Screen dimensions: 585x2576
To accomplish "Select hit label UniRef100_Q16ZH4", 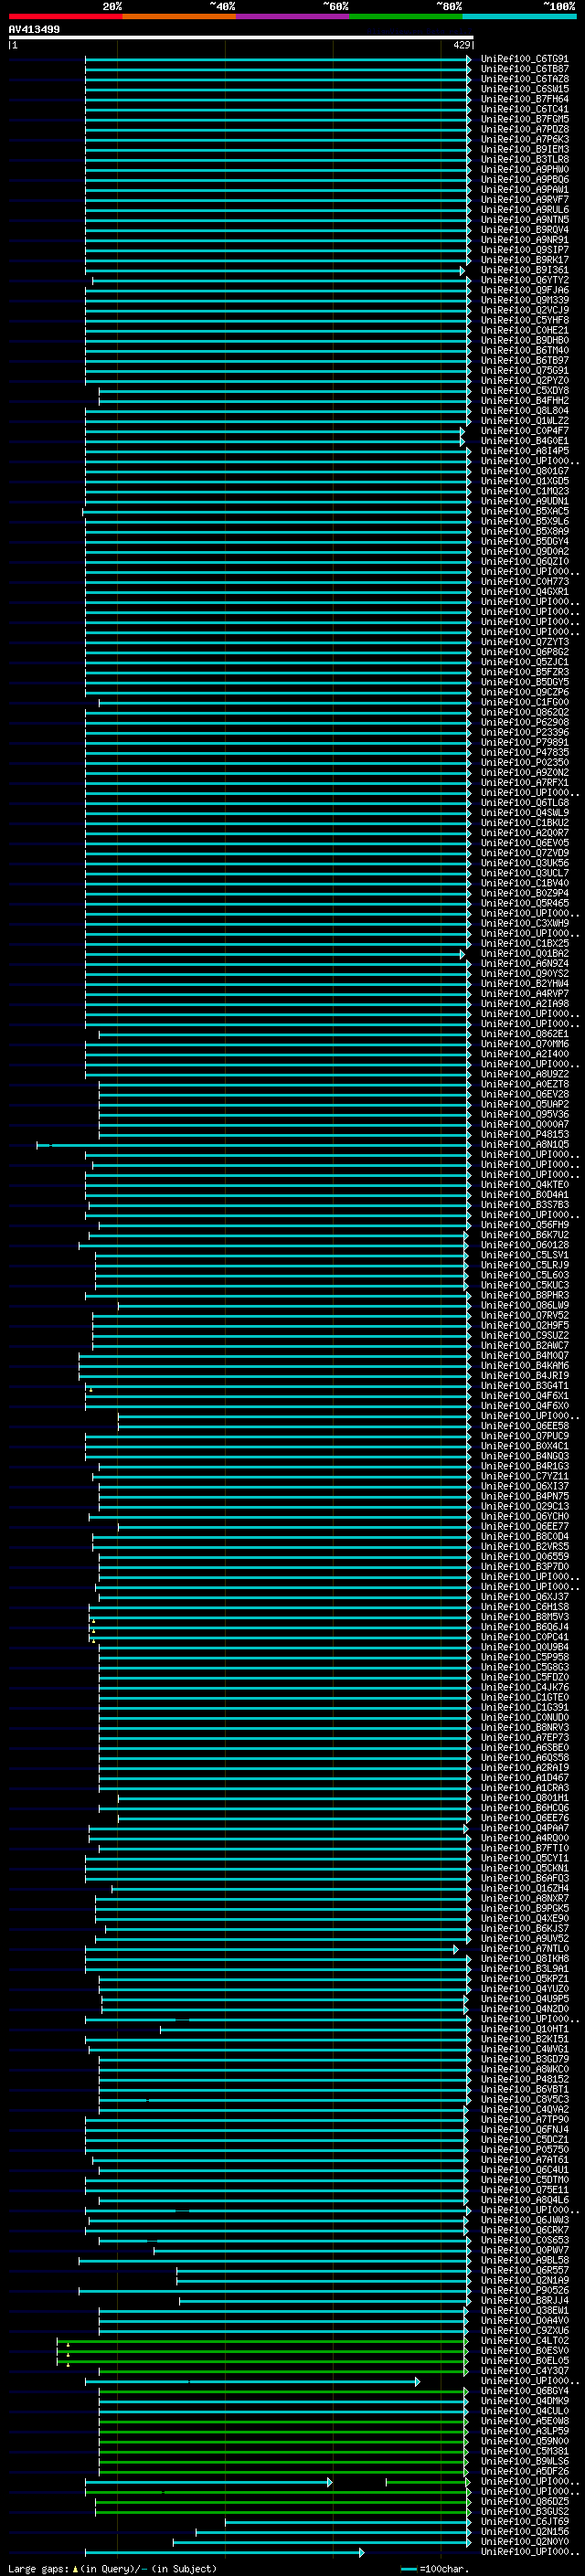I will point(524,1889).
